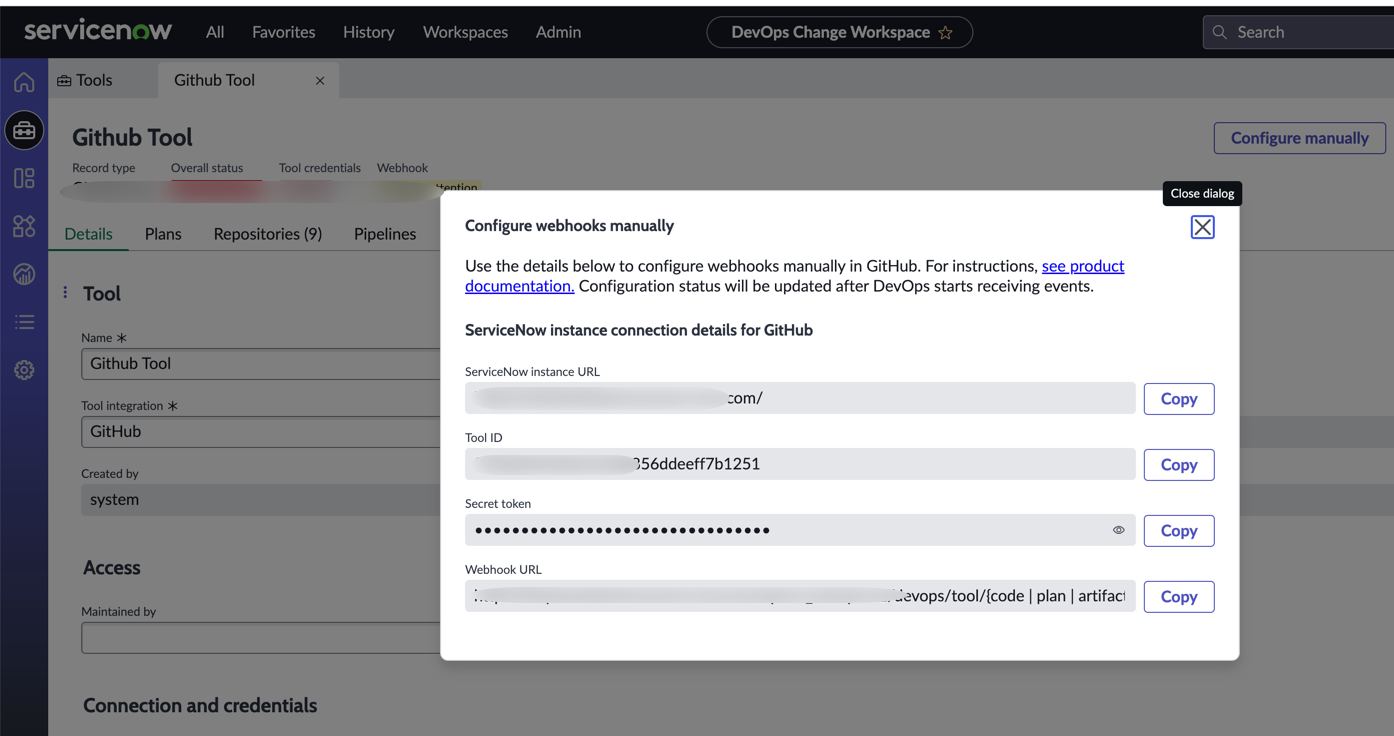The height and width of the screenshot is (736, 1394).
Task: Switch to the Details tab
Action: click(88, 234)
